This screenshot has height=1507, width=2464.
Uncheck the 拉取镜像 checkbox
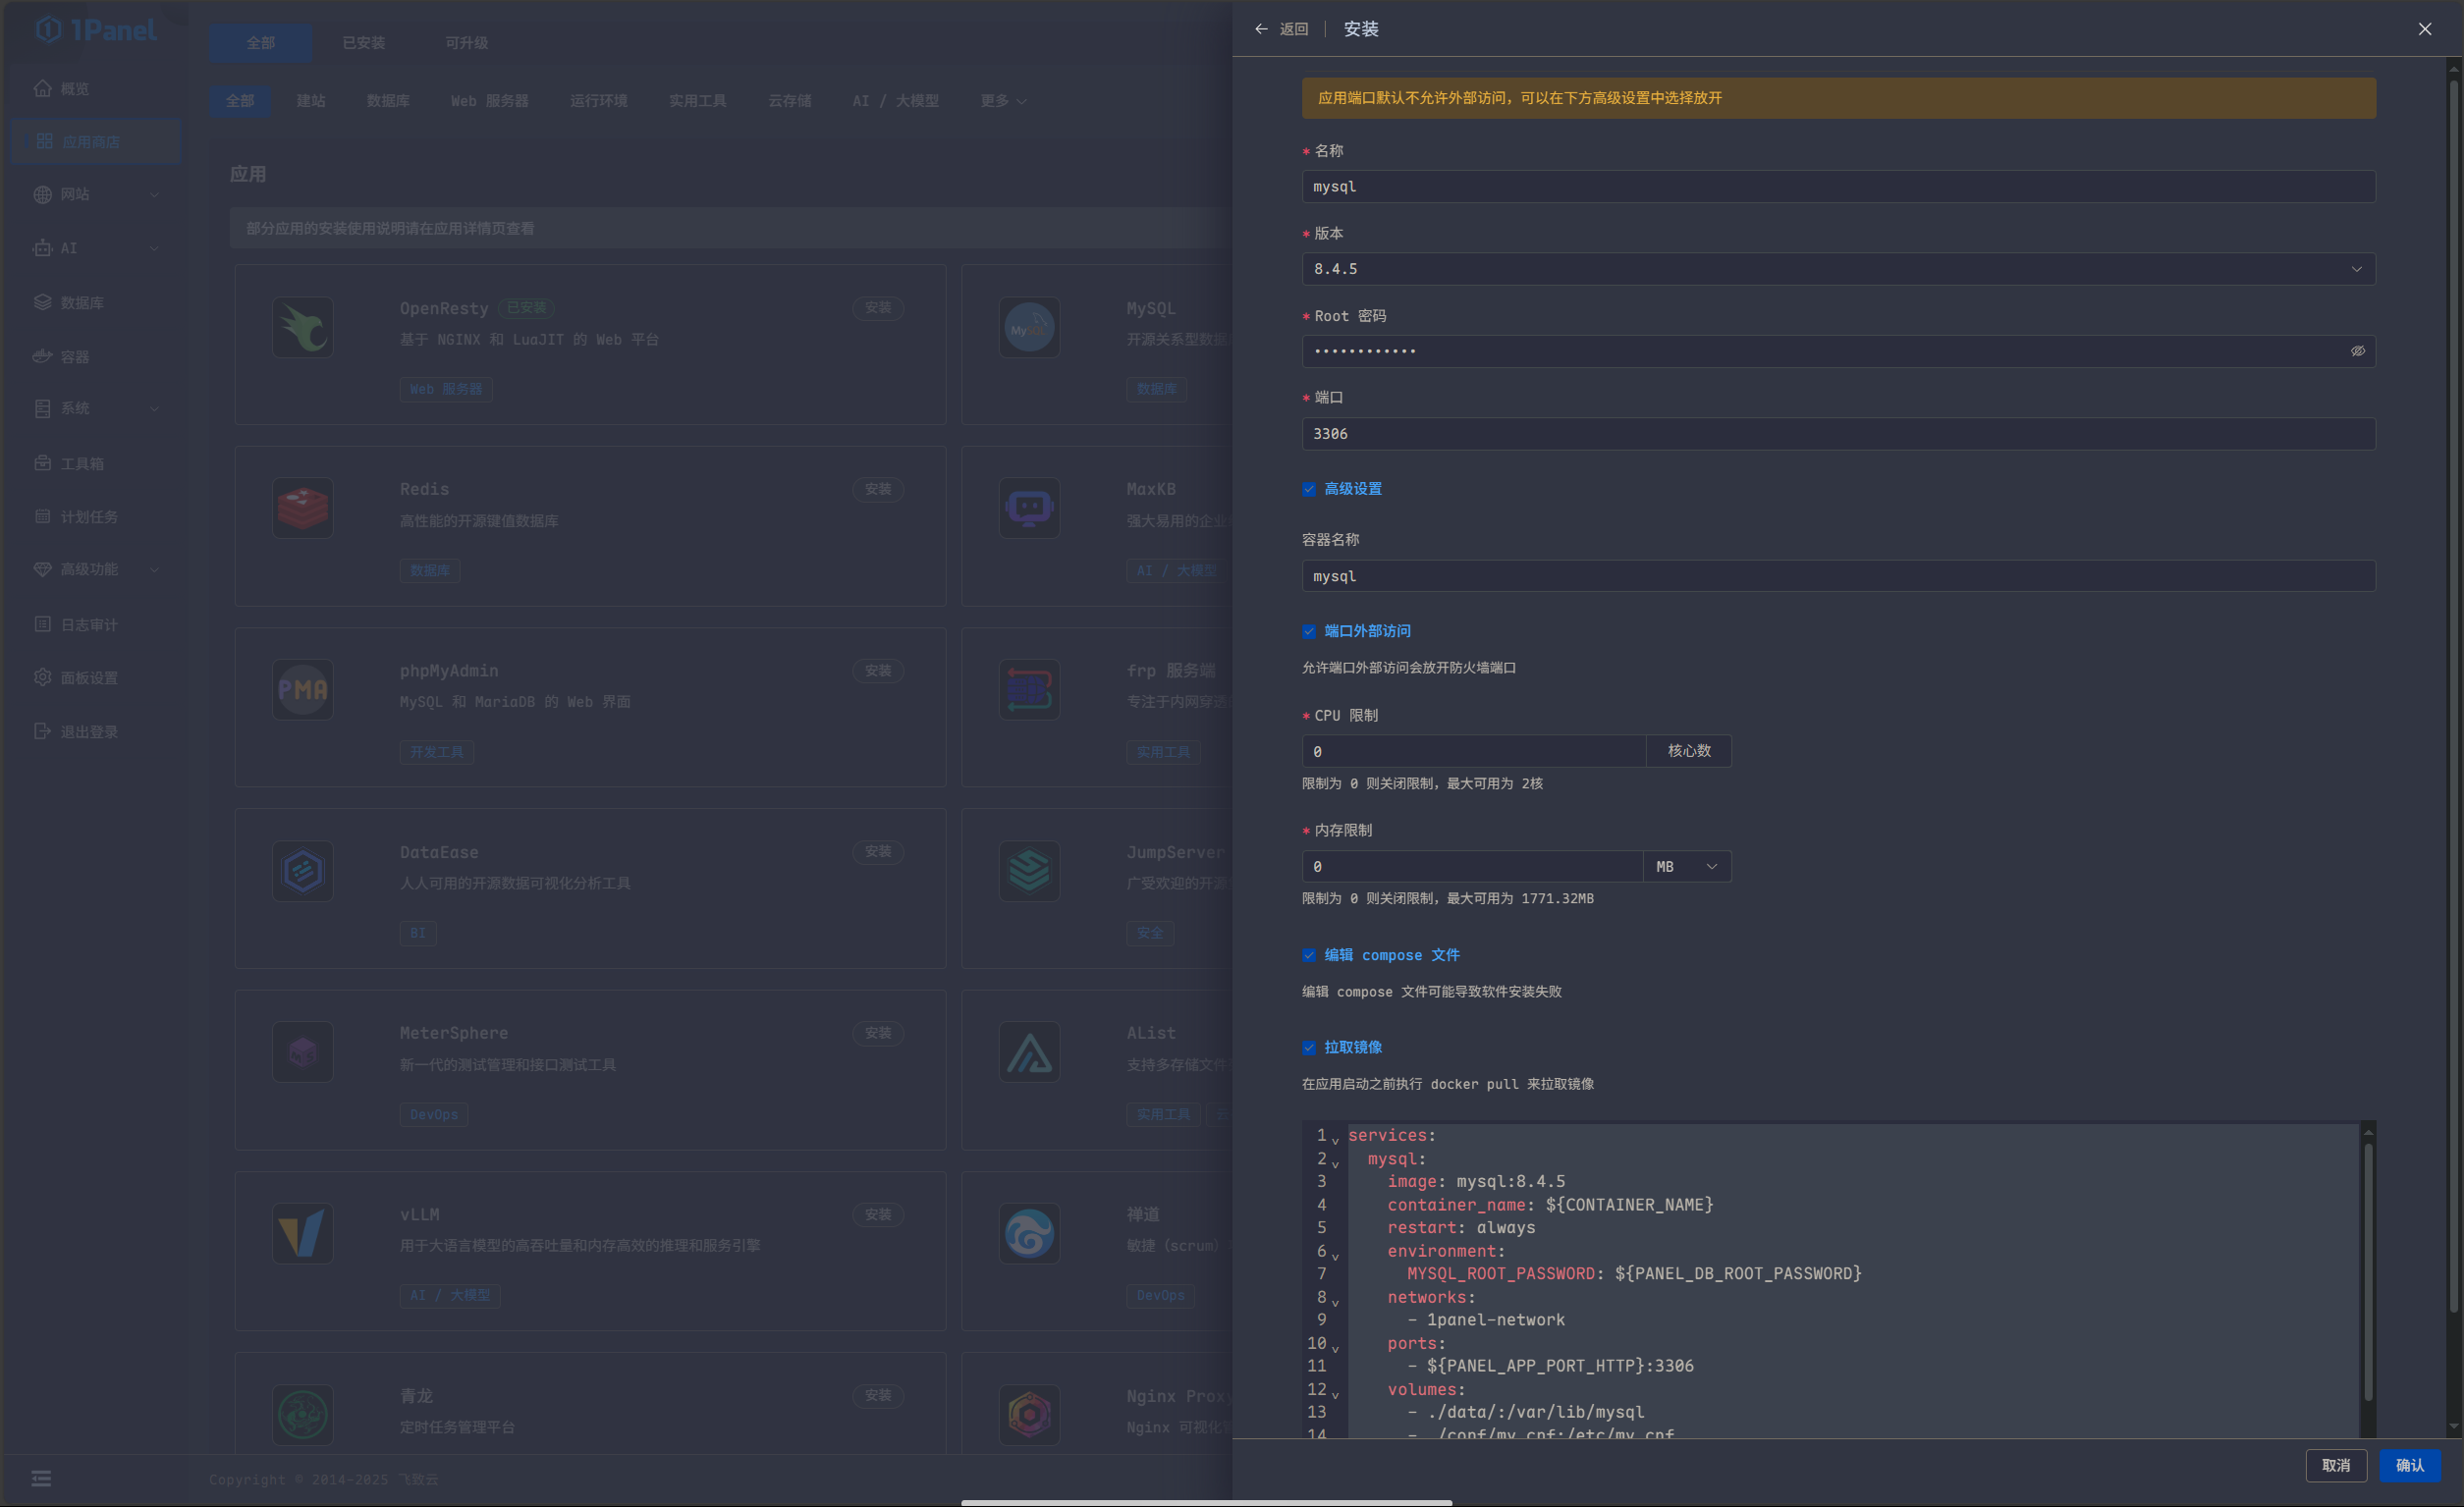click(x=1309, y=1047)
